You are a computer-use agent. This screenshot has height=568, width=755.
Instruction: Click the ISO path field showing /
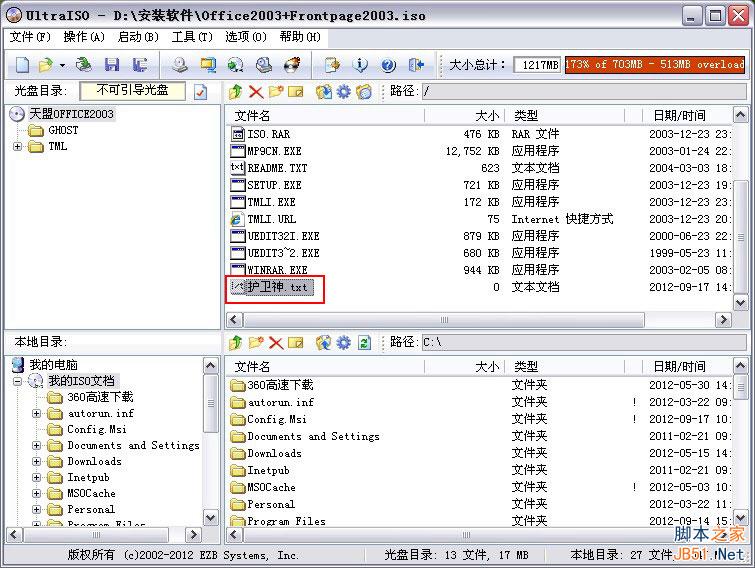[584, 91]
